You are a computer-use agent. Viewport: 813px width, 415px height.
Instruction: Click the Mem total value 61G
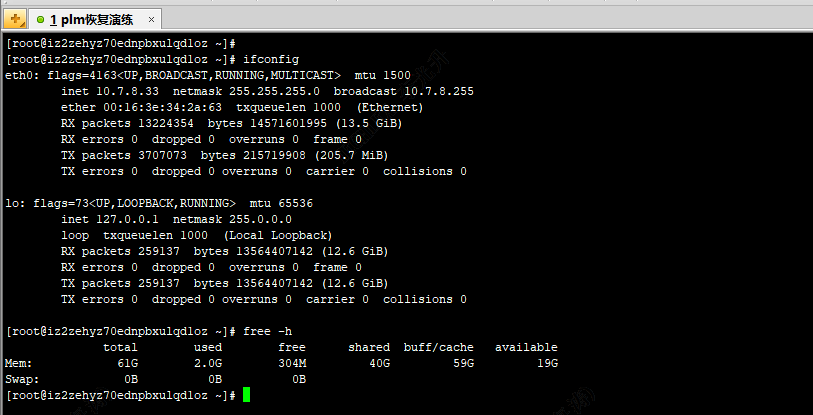point(127,363)
